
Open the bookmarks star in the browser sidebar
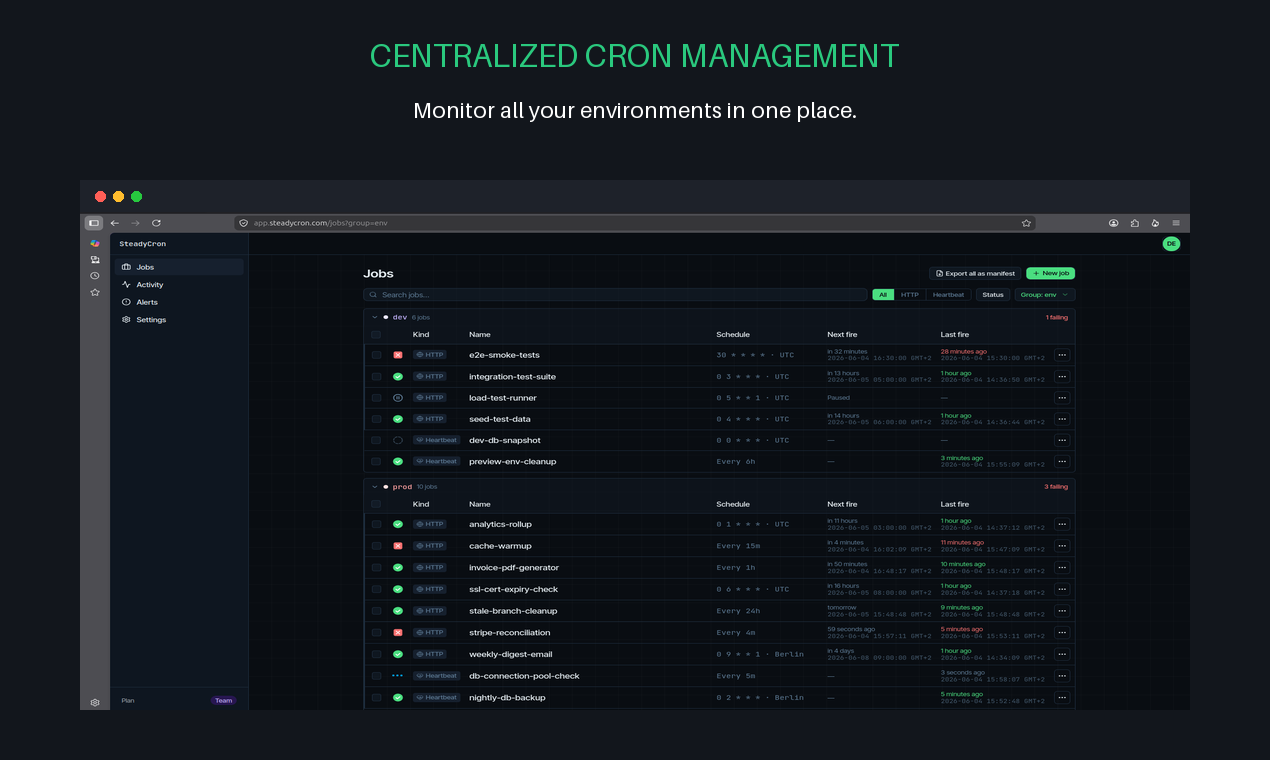pyautogui.click(x=95, y=292)
